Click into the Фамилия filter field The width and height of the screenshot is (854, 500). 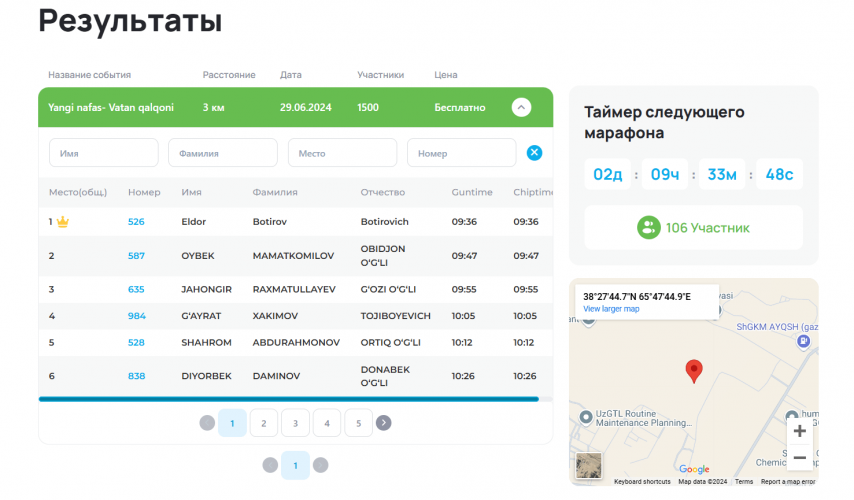tap(223, 153)
